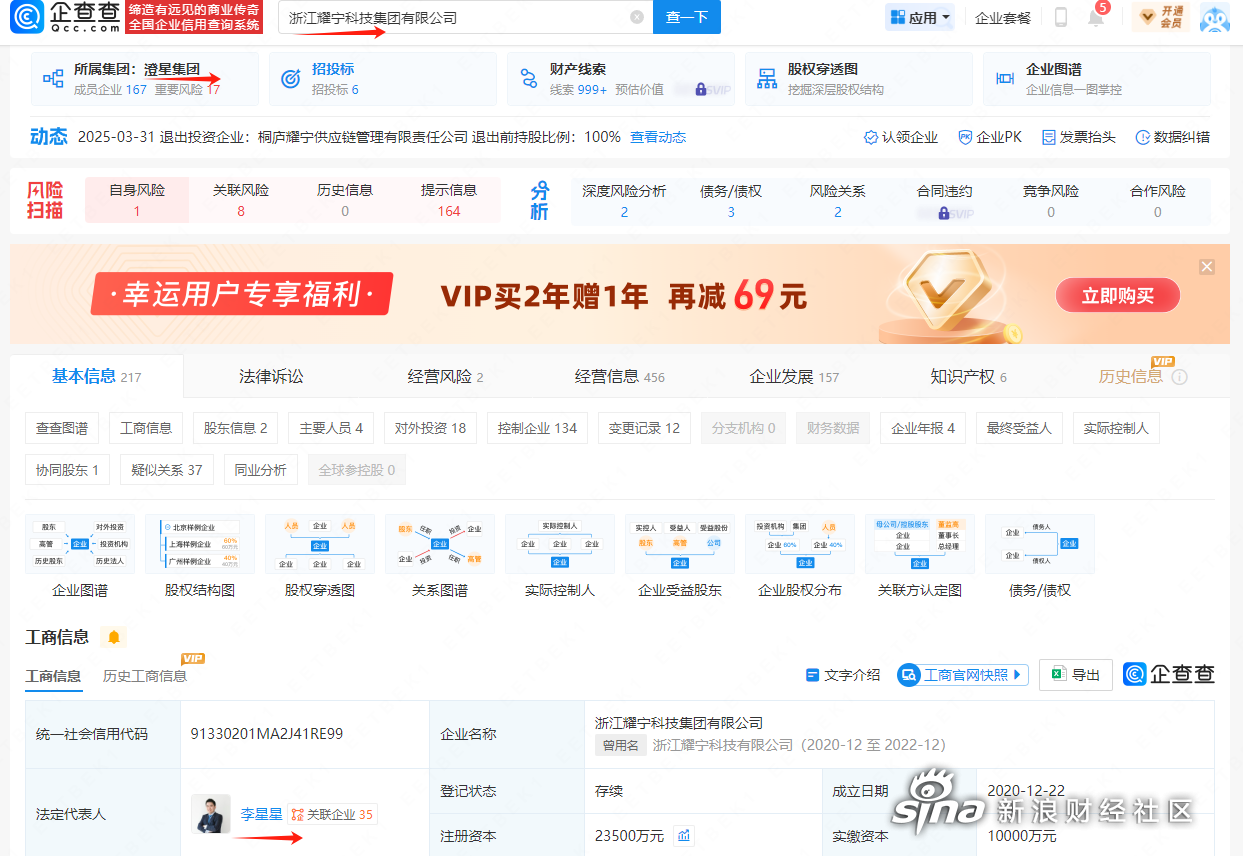
Task: Open the 工商官网快照 button
Action: (x=963, y=675)
